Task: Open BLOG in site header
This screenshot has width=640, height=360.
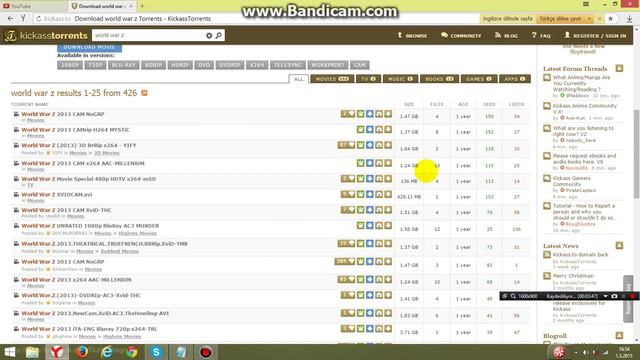Action: point(506,36)
